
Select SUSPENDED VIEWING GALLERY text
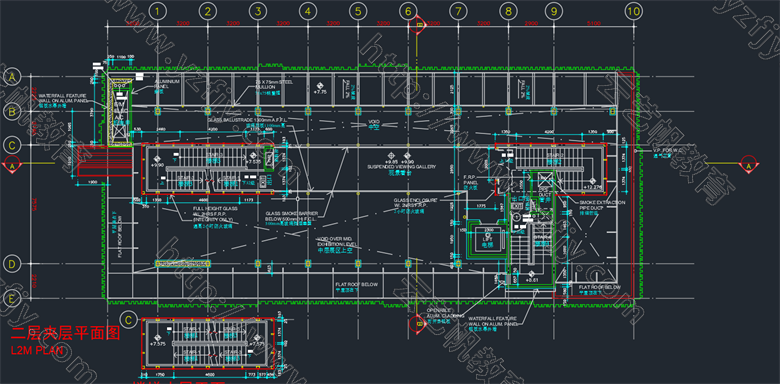click(401, 167)
